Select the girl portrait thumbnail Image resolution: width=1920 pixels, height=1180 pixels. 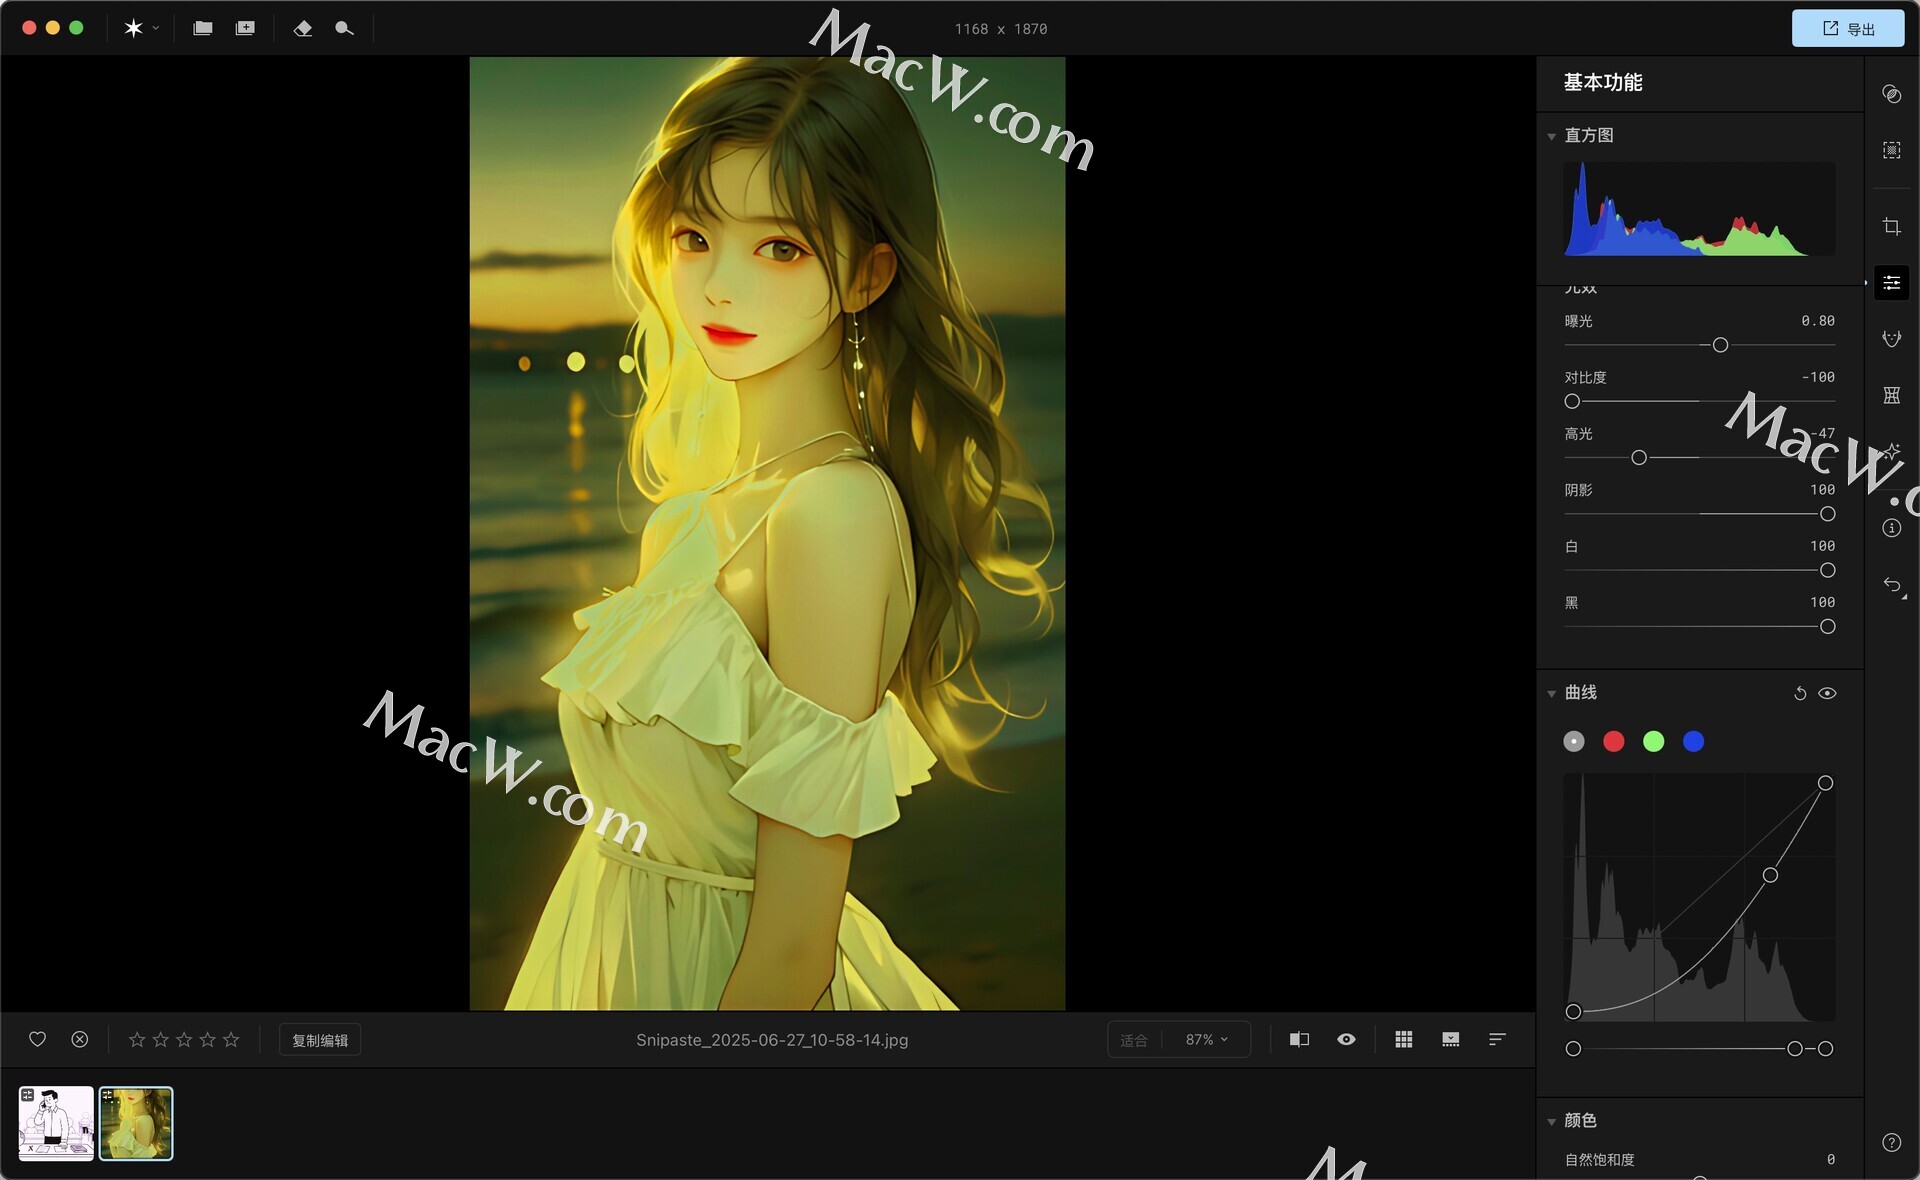coord(136,1123)
